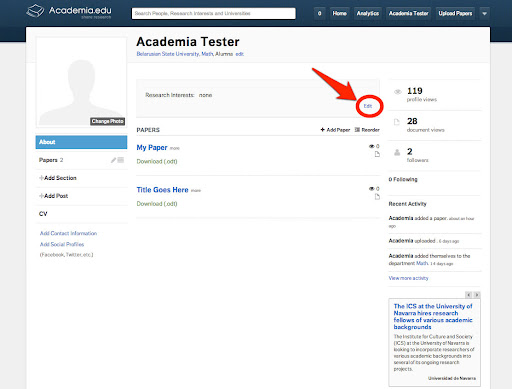Open the account dropdown arrow in header

click(x=484, y=14)
